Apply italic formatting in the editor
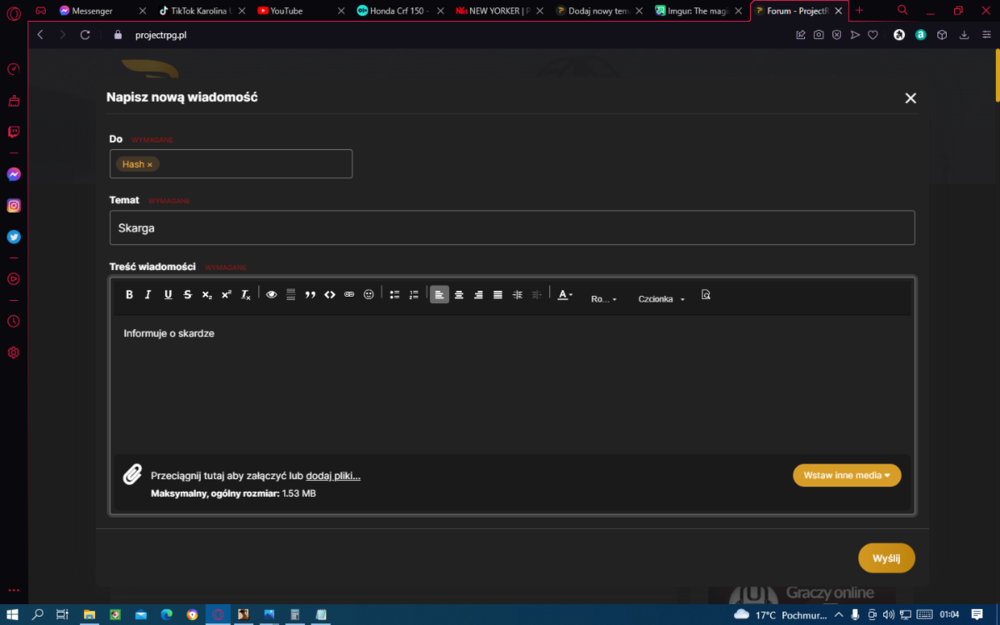Image resolution: width=1000 pixels, height=625 pixels. 148,295
